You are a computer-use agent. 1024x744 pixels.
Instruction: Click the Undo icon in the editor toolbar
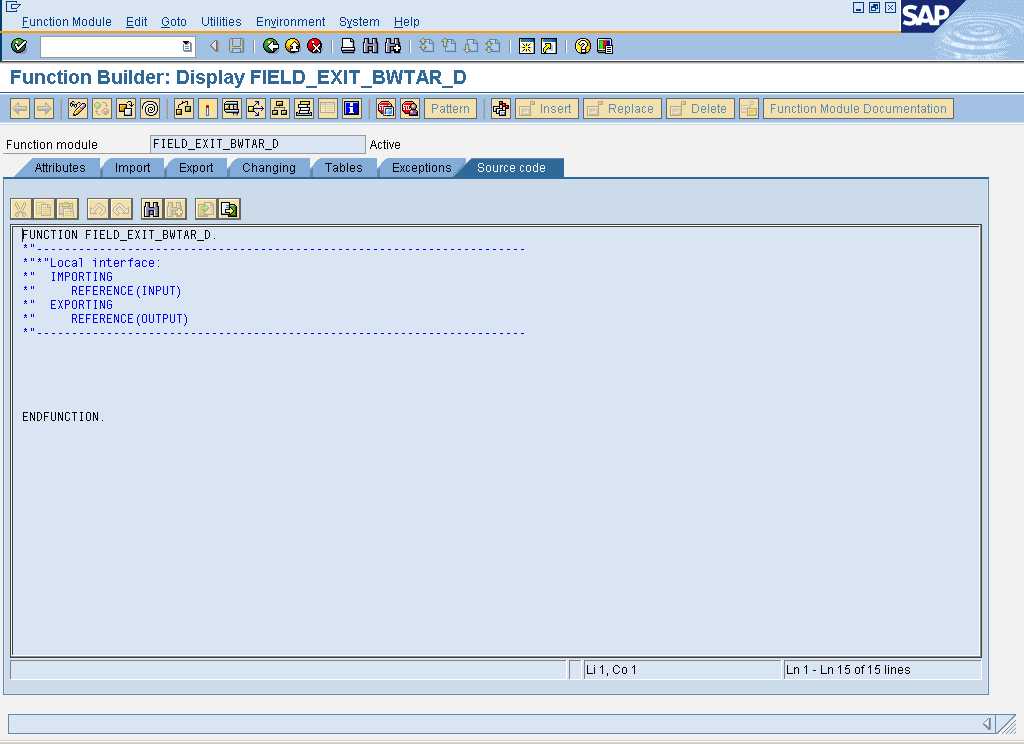point(99,208)
